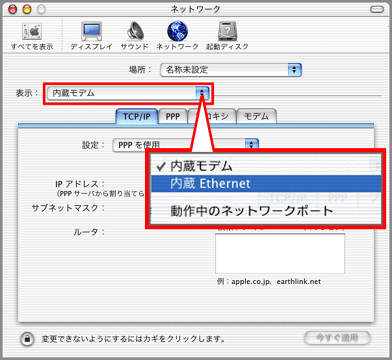This screenshot has width=392, height=360.
Task: Click the サブネットマスク label
Action: 68,208
